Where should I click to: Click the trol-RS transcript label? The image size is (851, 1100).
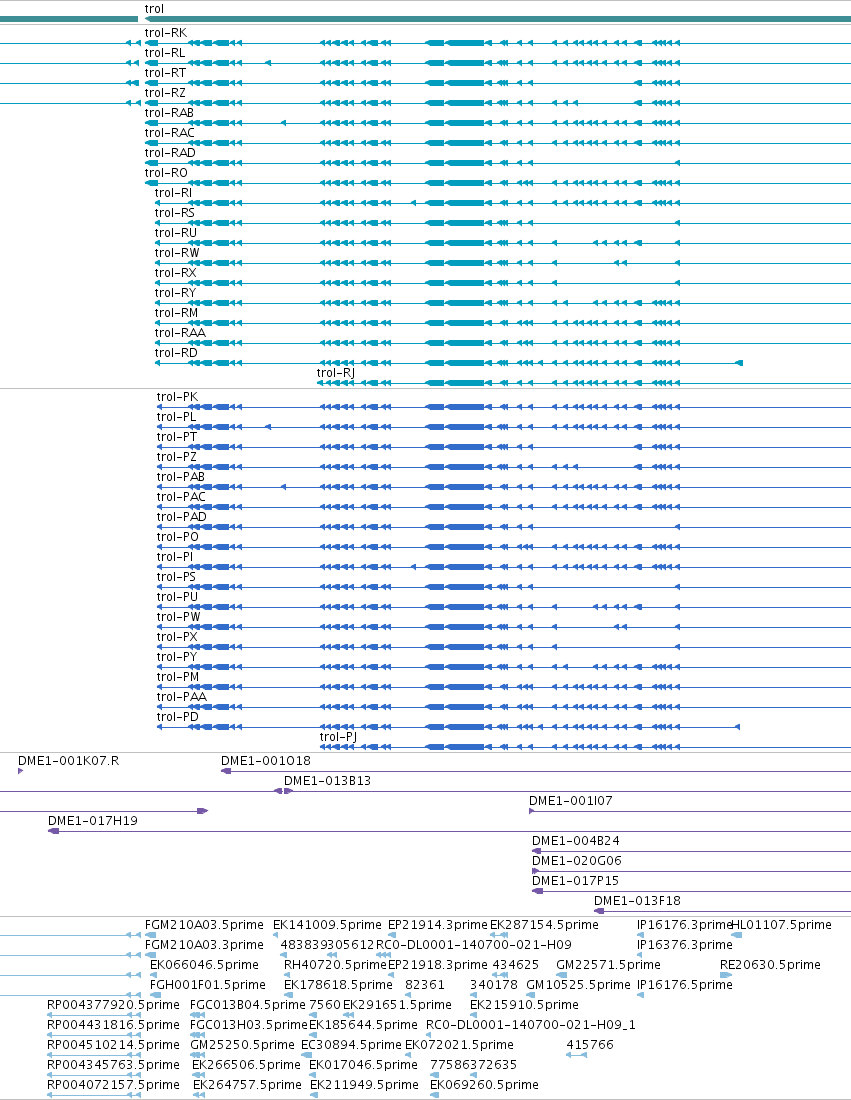[x=175, y=213]
